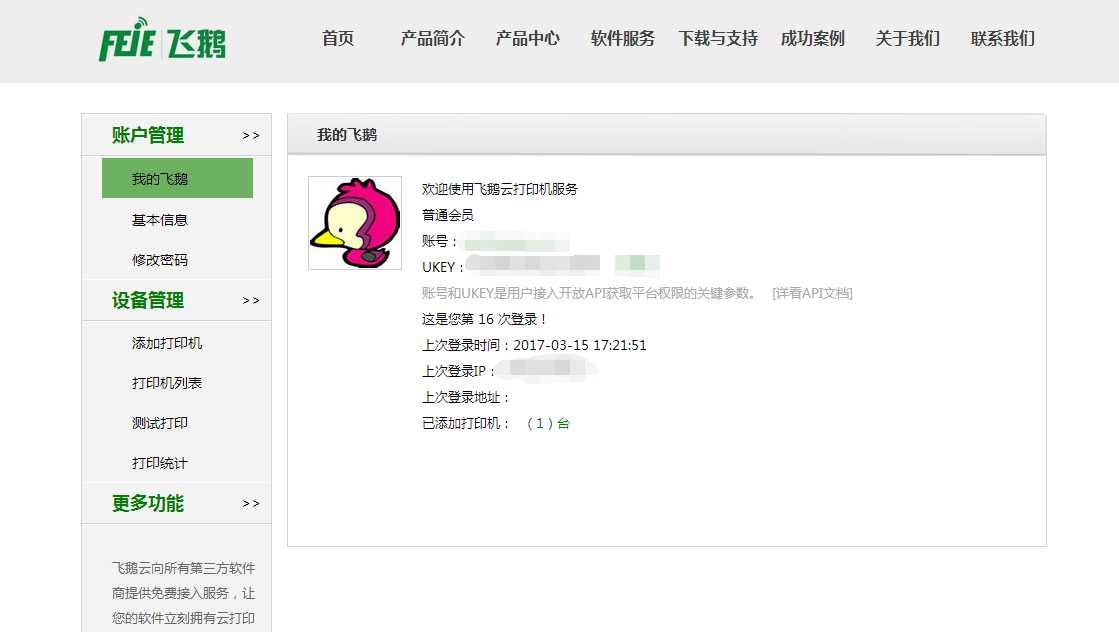
Task: Select 我的飞鹅 in the sidebar
Action: click(x=177, y=178)
